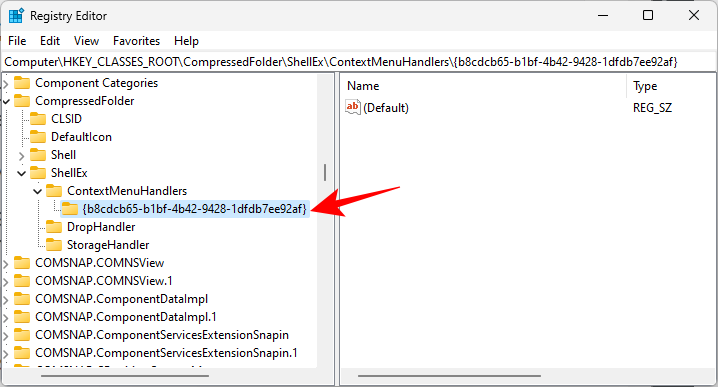Image resolution: width=718 pixels, height=387 pixels.
Task: Click the COMSNAP.COMNSView.1 folder icon
Action: [22, 281]
